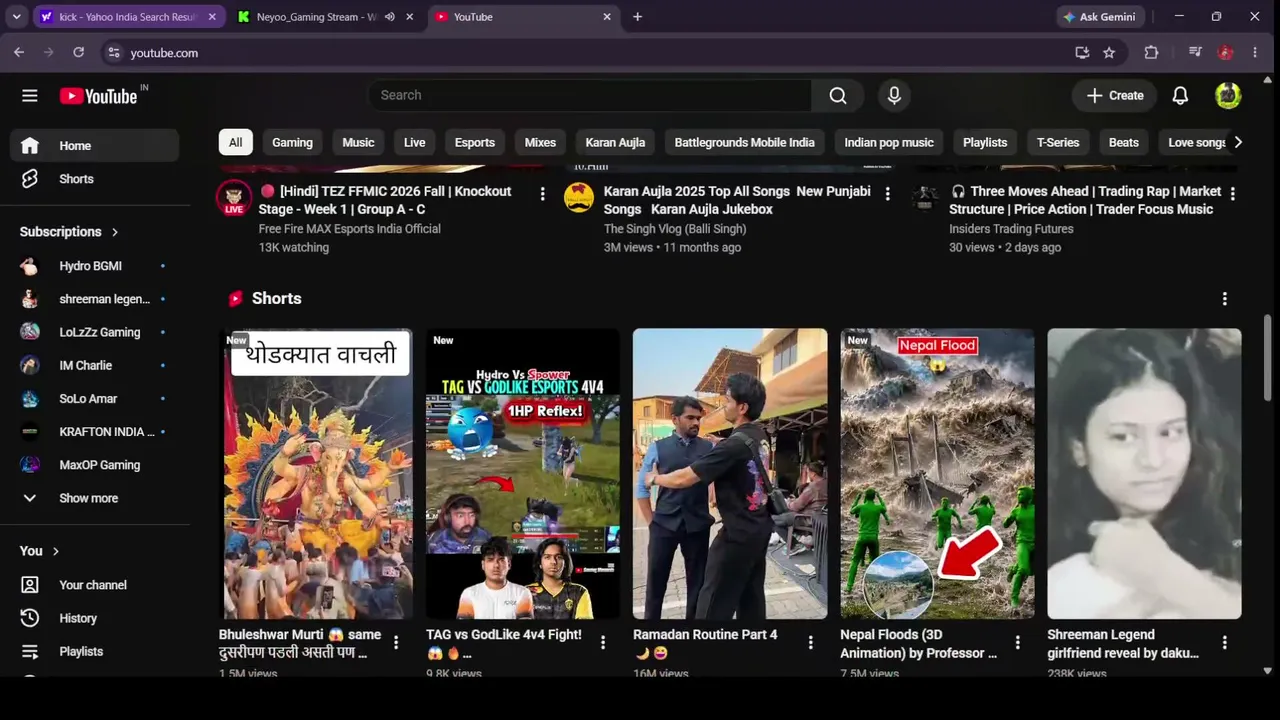Play the TAG vs GodLike 4v4 thumbnail
The height and width of the screenshot is (720, 1280).
[x=523, y=474]
